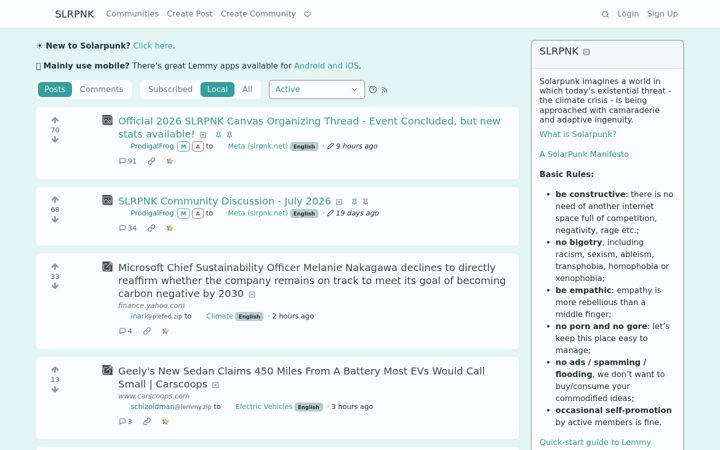Open the 34 comments on Community Discussion
The height and width of the screenshot is (450, 720).
tap(128, 228)
